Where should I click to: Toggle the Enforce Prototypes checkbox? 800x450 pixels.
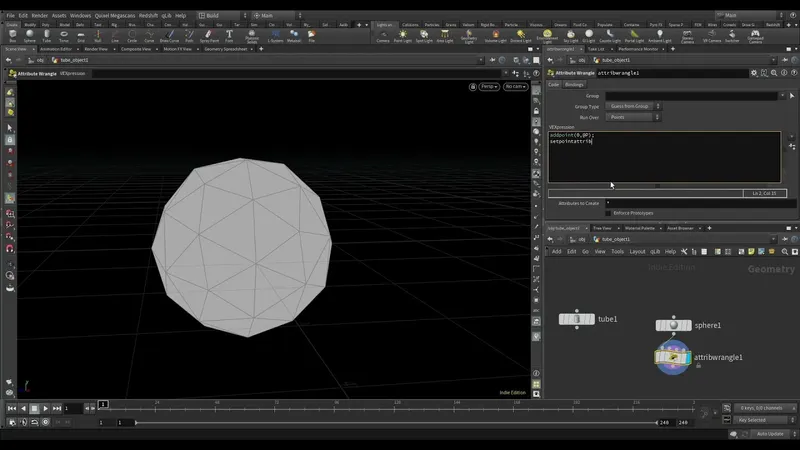(x=608, y=213)
